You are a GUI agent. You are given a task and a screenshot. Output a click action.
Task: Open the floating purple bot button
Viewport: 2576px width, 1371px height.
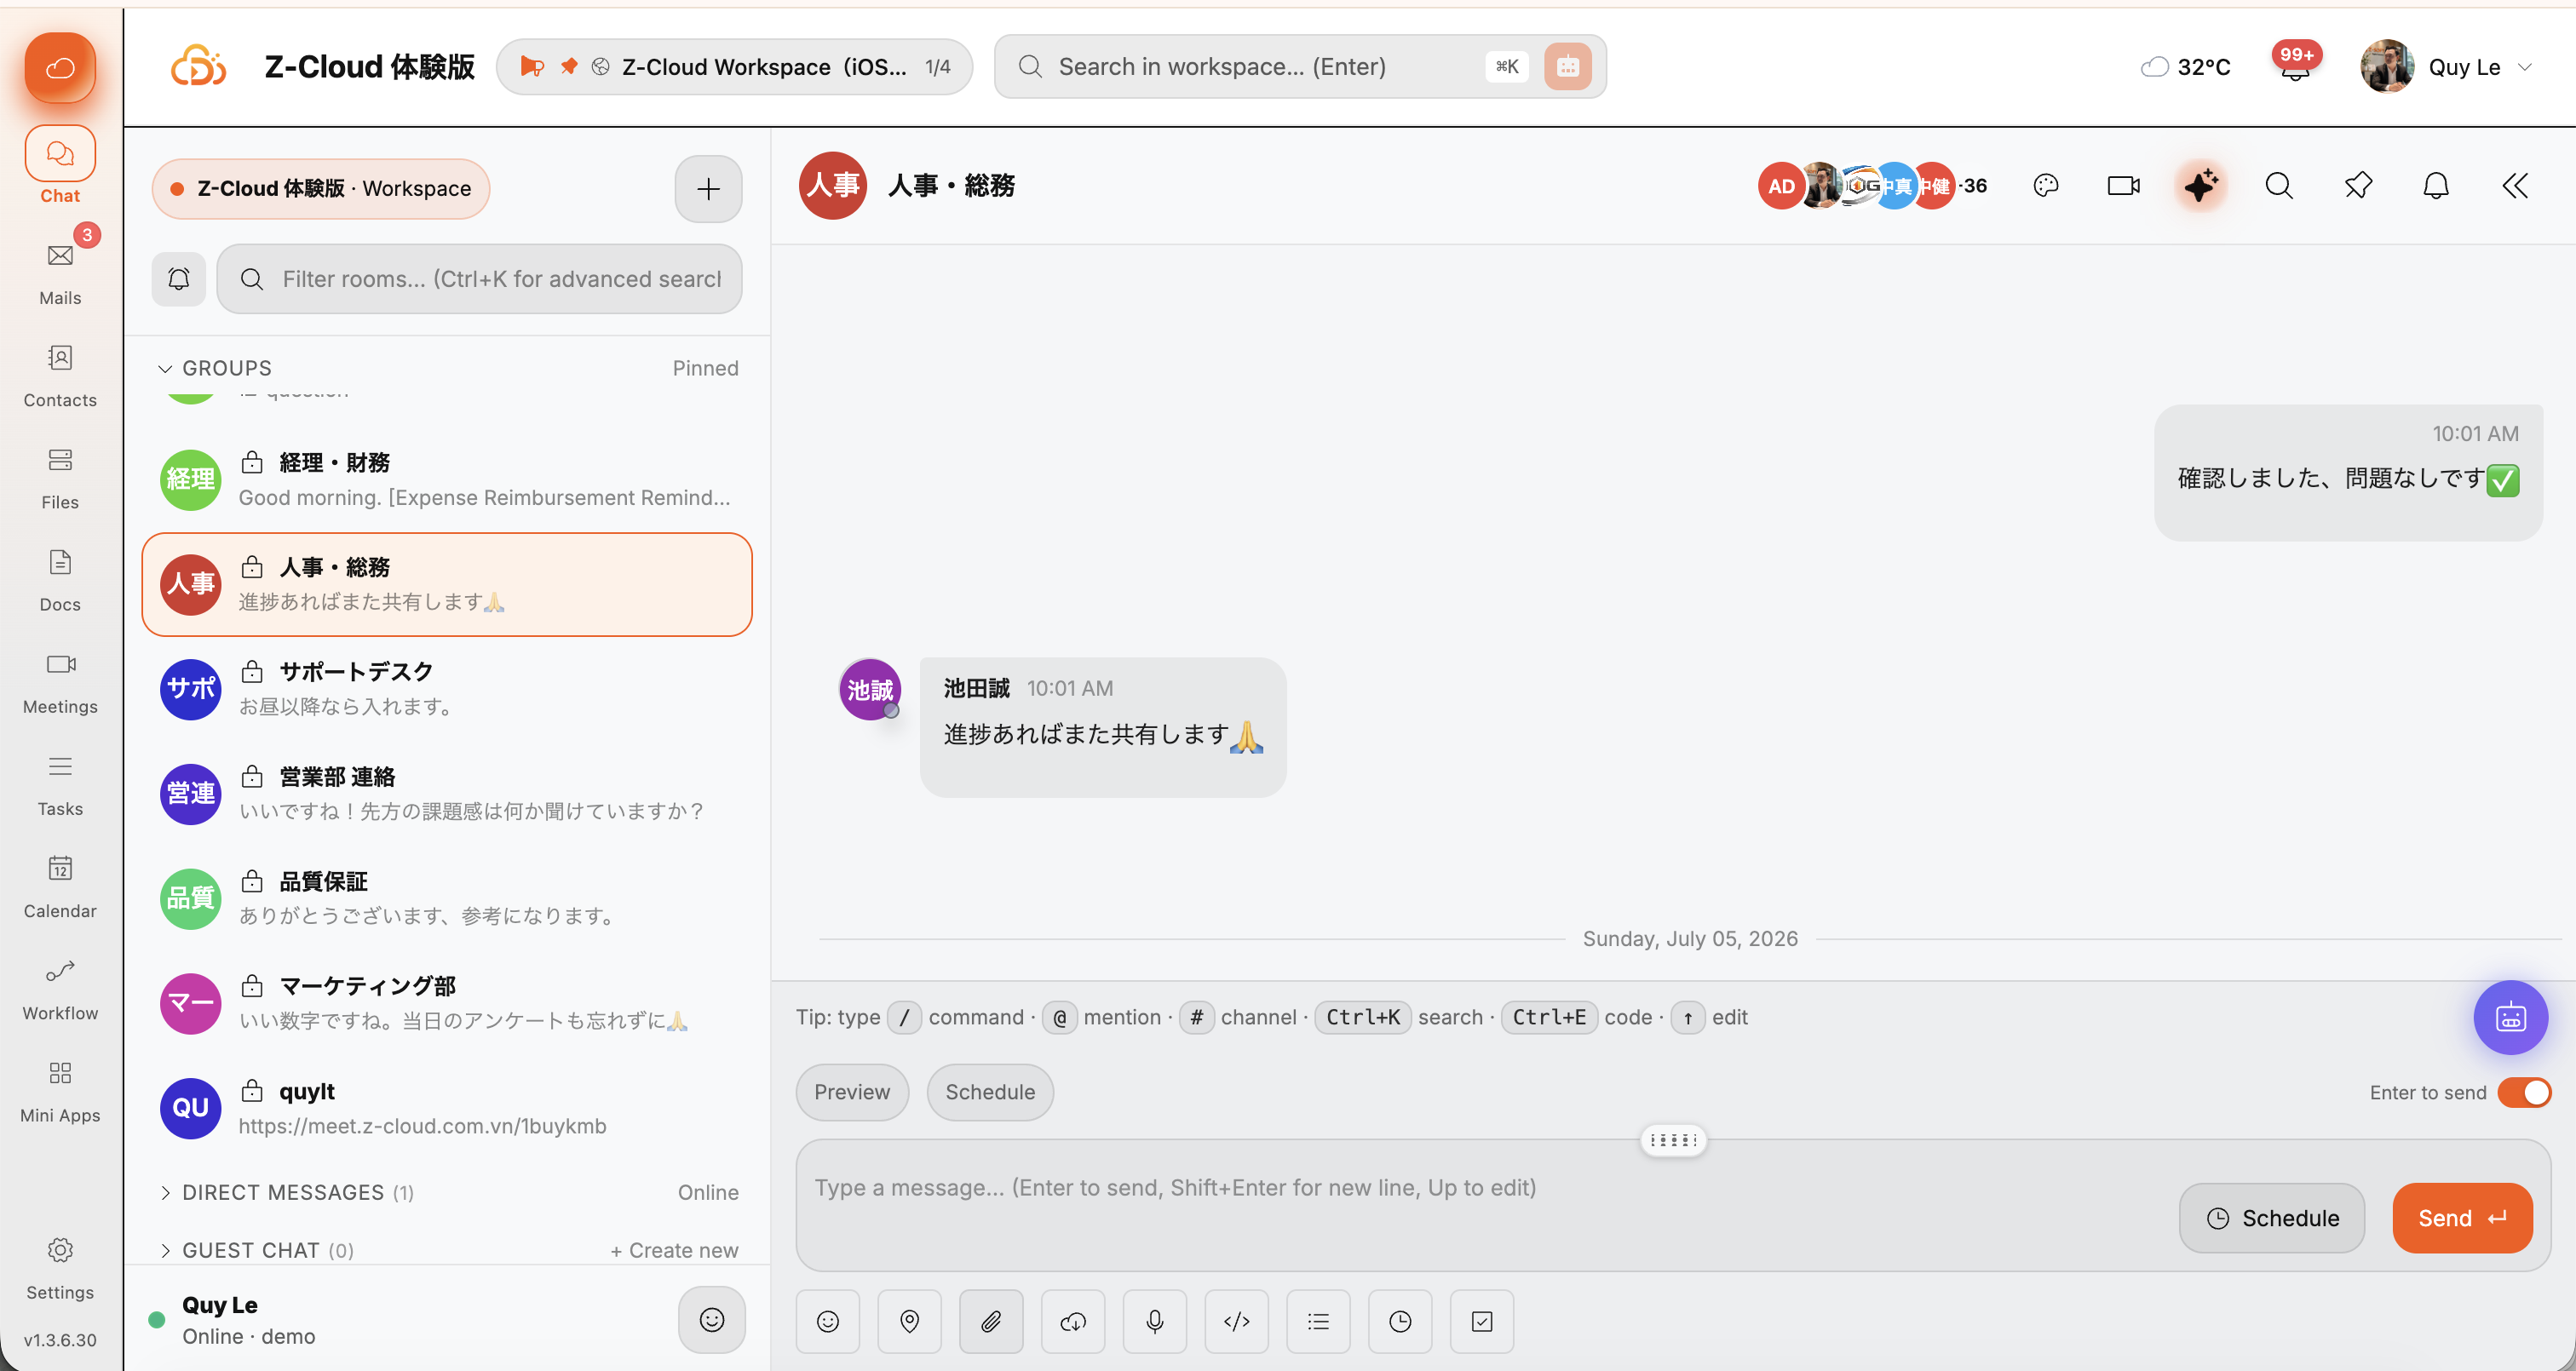pos(2511,1018)
